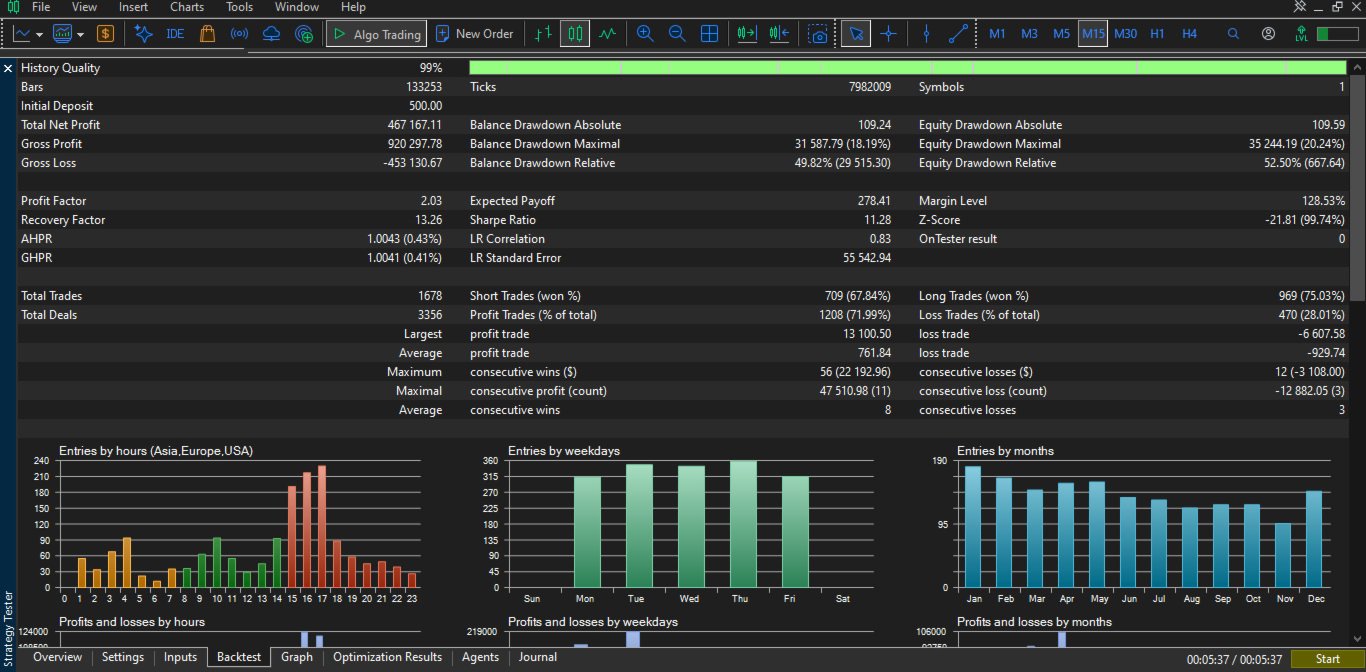Click the Start button
The width and height of the screenshot is (1366, 672).
click(1327, 659)
